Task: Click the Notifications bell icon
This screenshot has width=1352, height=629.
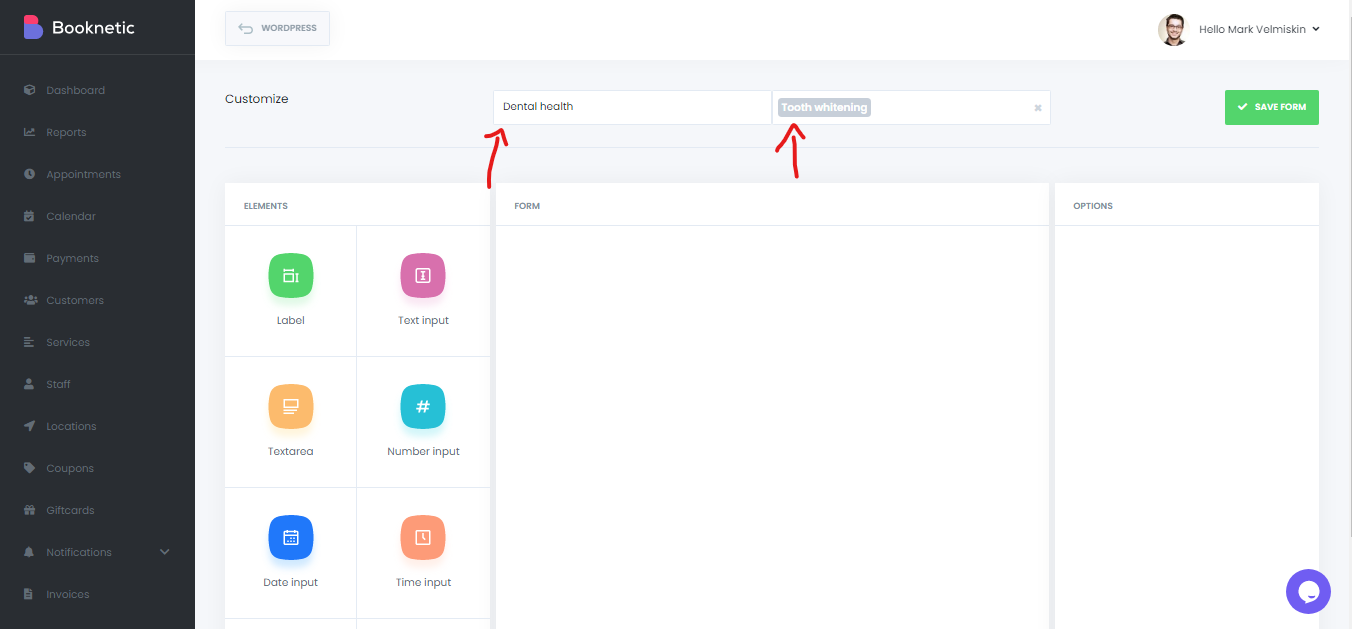Action: pyautogui.click(x=29, y=552)
